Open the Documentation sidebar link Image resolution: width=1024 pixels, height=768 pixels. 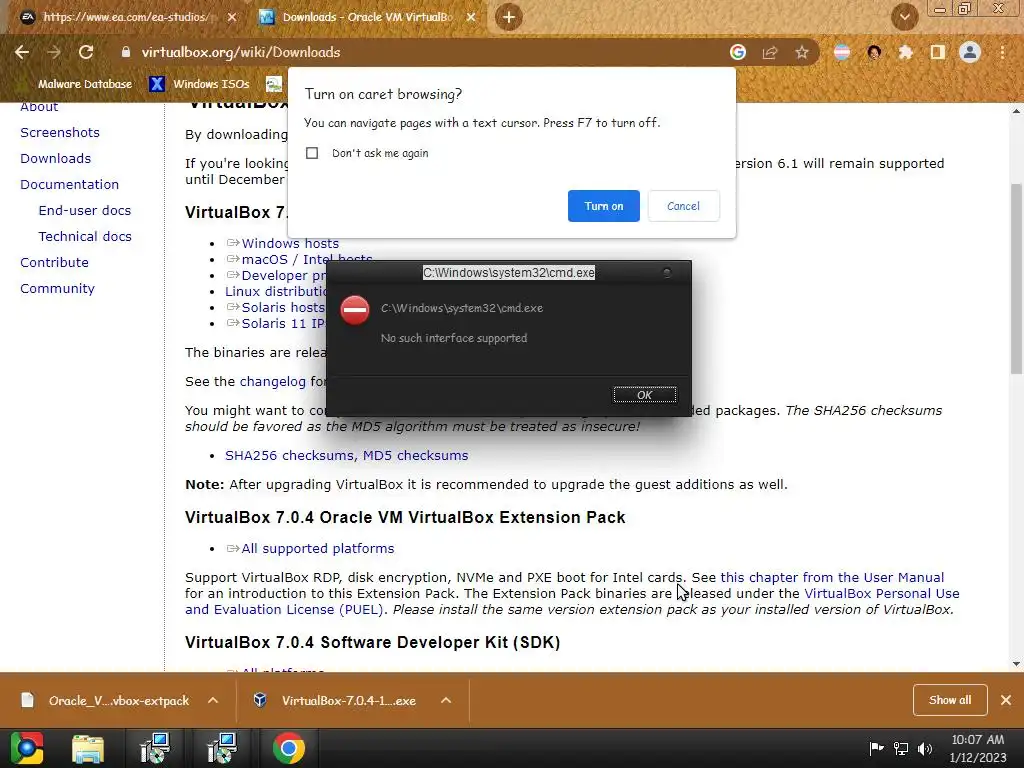69,185
